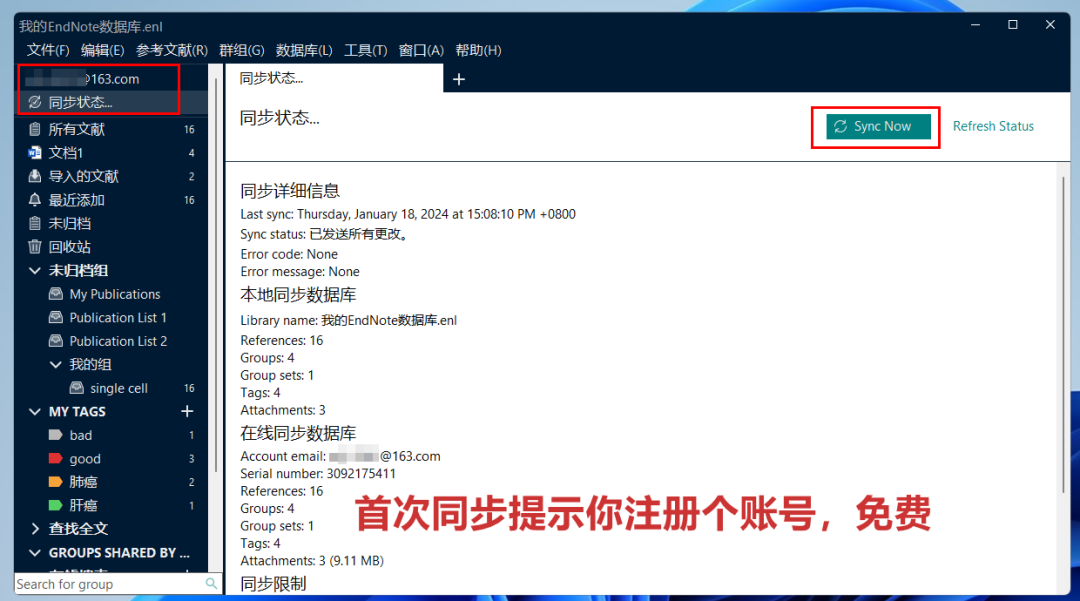Click the orange 肺癌 tag icon
This screenshot has width=1080, height=601.
tap(56, 482)
